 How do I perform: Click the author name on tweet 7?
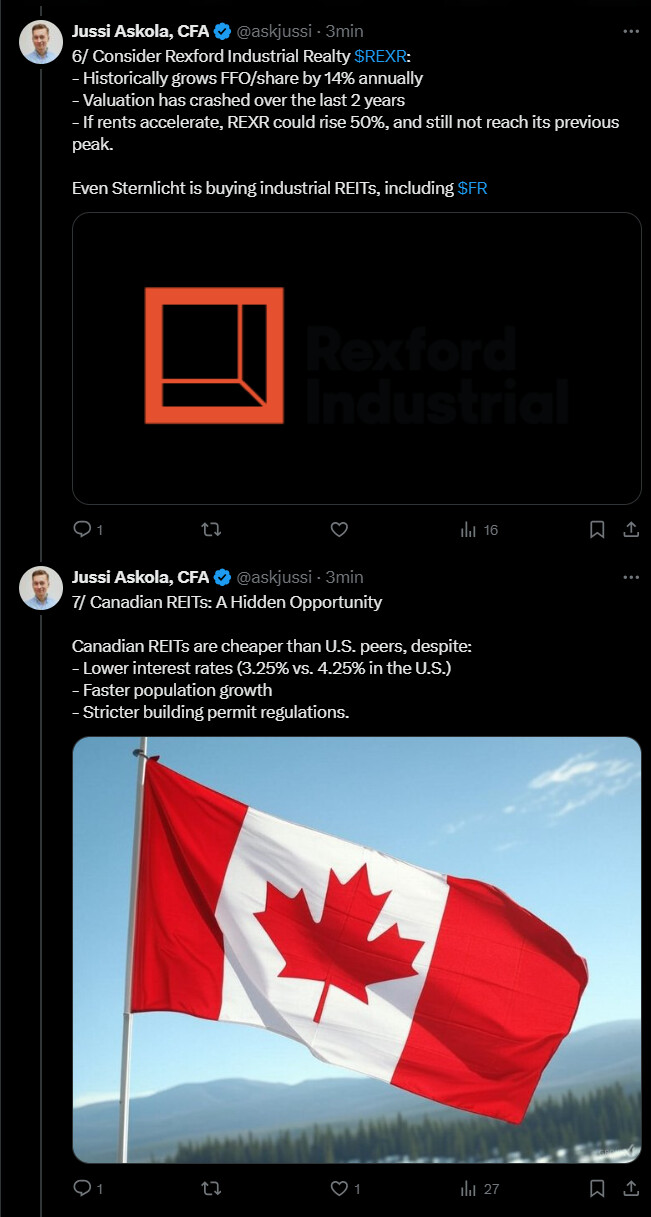(140, 577)
